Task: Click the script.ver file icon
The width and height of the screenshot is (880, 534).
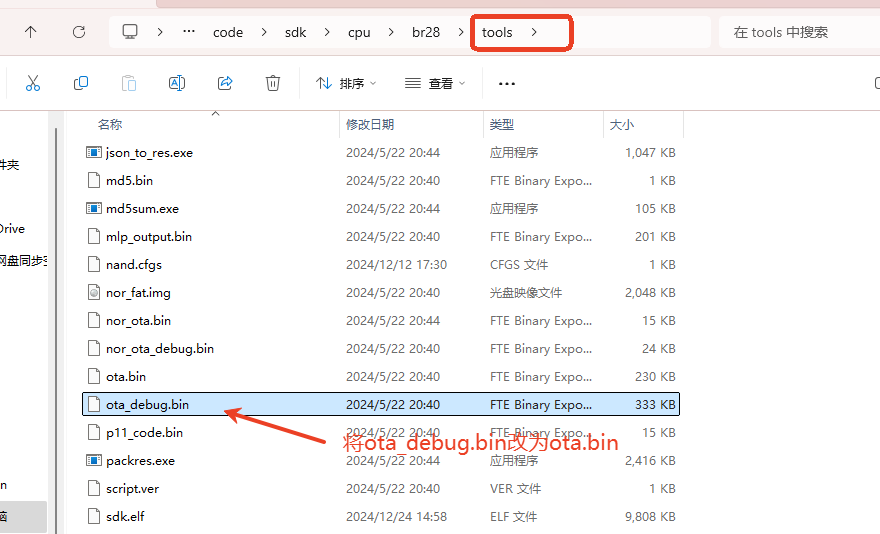Action: [x=94, y=489]
